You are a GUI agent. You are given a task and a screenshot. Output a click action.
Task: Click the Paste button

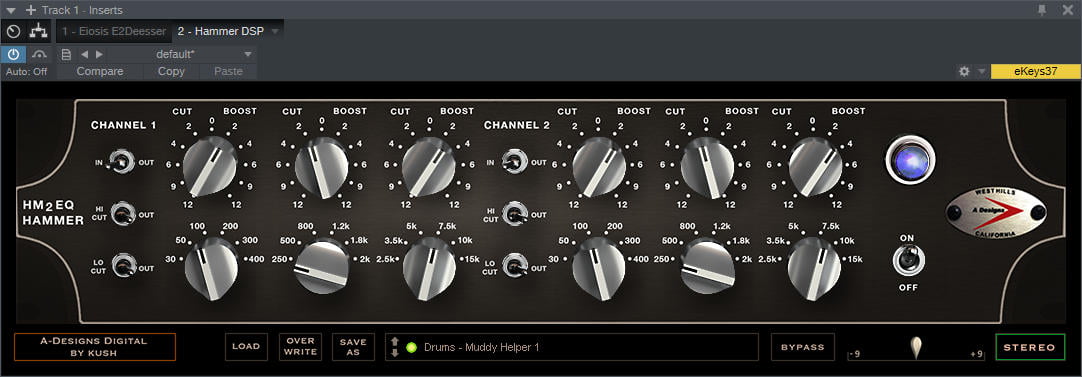coord(228,71)
